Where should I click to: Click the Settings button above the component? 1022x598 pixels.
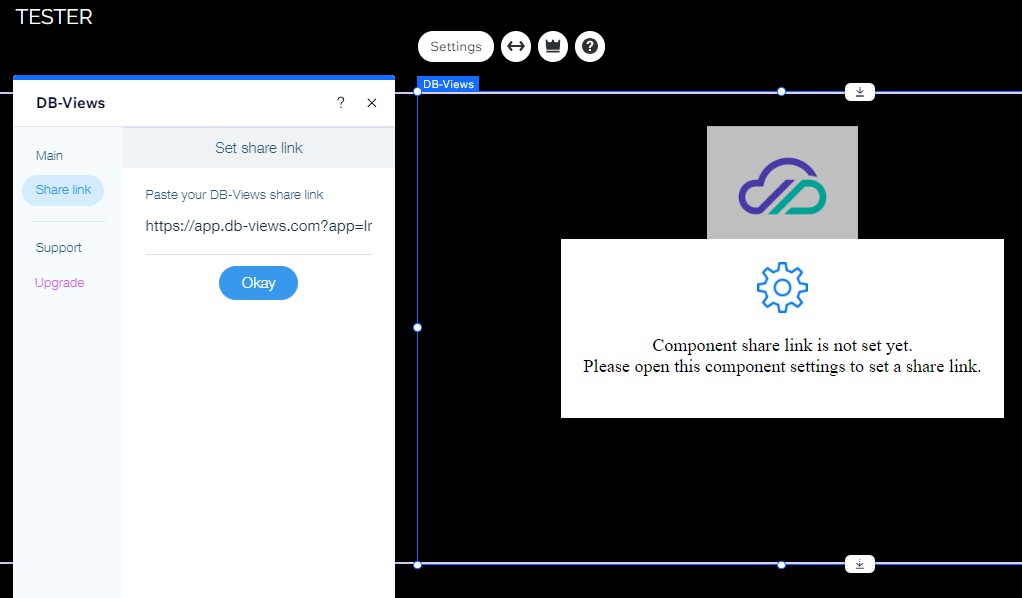tap(456, 47)
